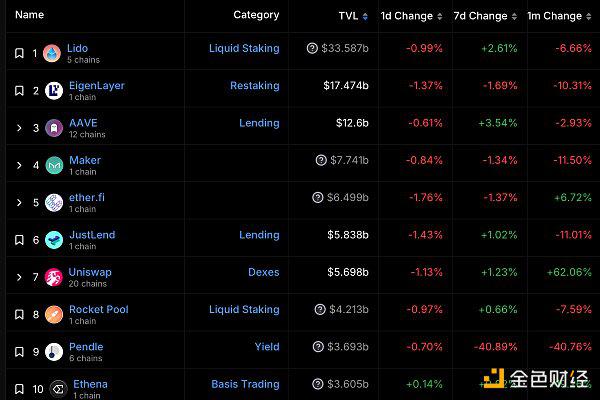Click the Uniswap unicorn logo icon
Screen dimensions: 600x400
[54, 277]
